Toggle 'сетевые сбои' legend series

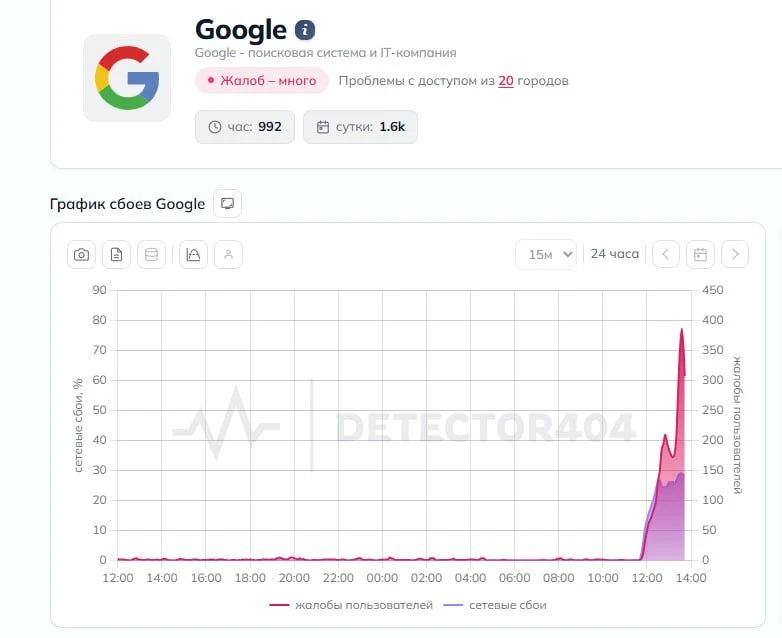495,605
